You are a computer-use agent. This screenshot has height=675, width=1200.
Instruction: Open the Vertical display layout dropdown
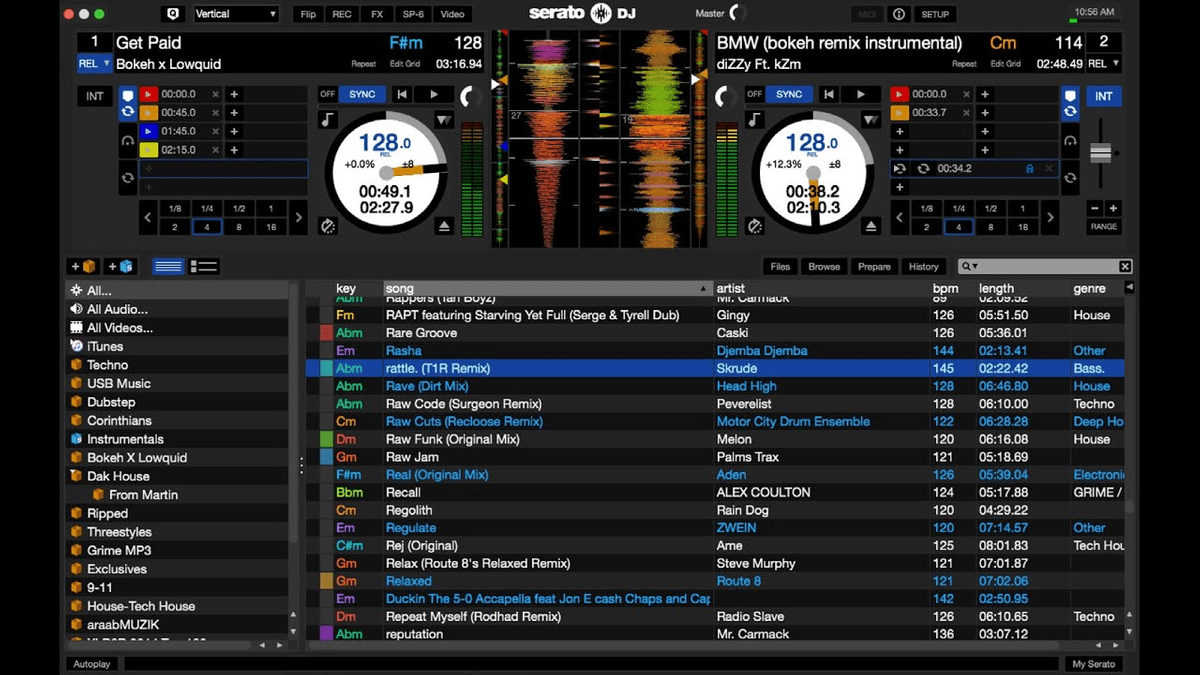235,14
